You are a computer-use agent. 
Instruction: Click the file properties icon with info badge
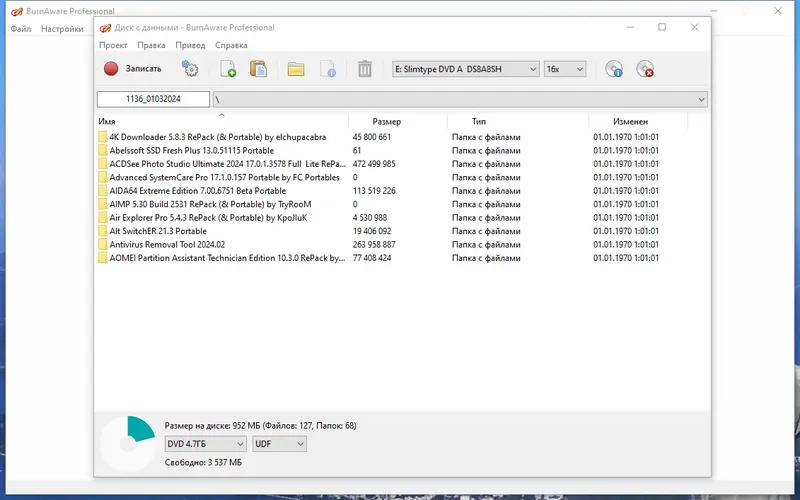click(328, 69)
